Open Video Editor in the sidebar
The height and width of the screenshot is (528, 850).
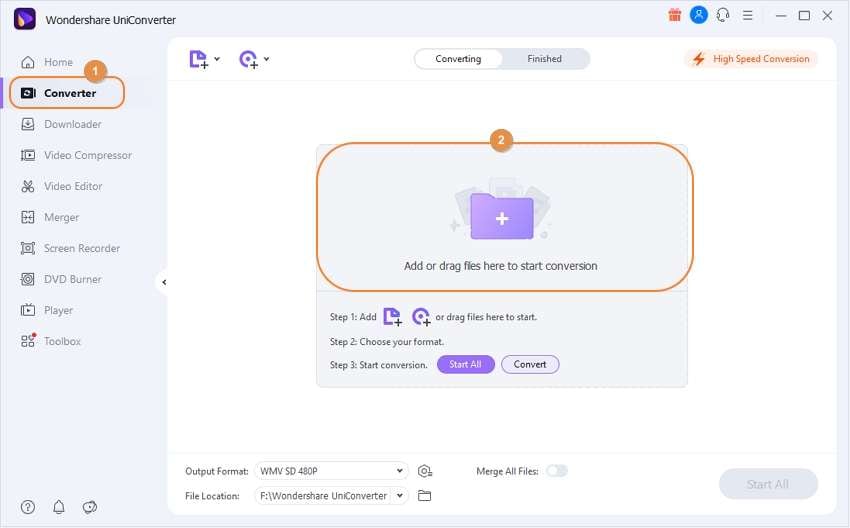tap(61, 186)
